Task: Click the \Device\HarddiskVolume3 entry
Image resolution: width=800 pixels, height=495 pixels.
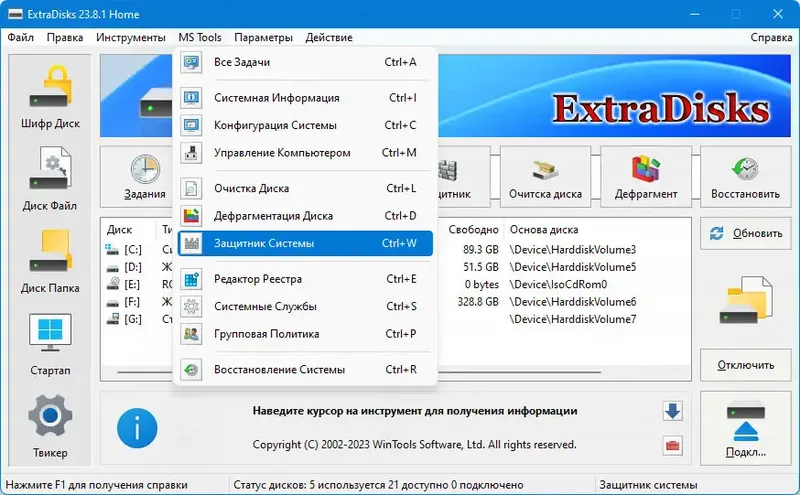Action: pyautogui.click(x=572, y=250)
